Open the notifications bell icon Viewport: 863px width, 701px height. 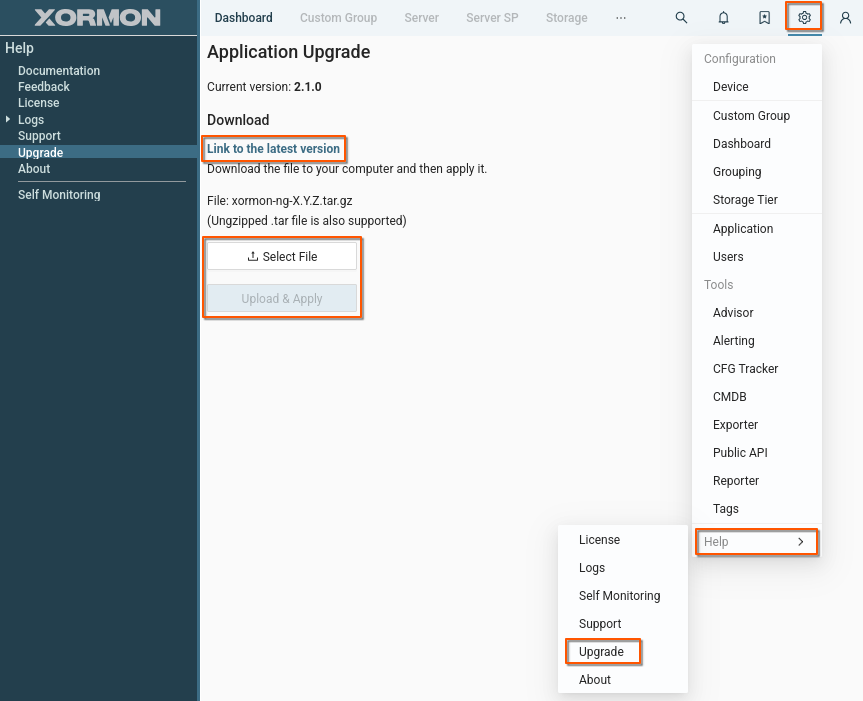(x=723, y=18)
